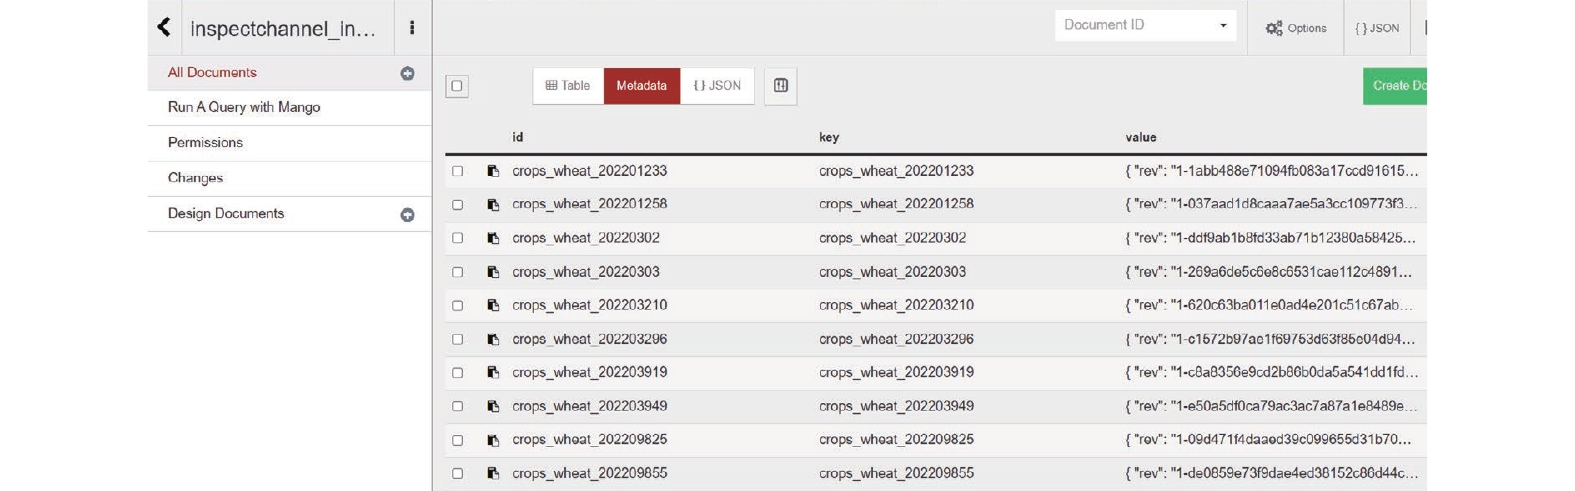Tick the checkbox for crops_wheat_20220302
Viewport: 1575px width, 491px height.
tap(458, 238)
